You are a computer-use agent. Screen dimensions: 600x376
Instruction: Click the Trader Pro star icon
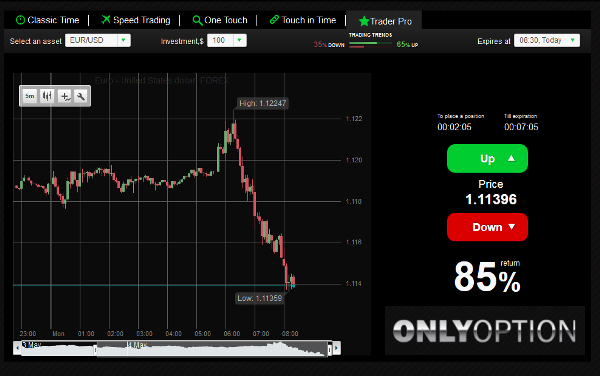(x=364, y=21)
